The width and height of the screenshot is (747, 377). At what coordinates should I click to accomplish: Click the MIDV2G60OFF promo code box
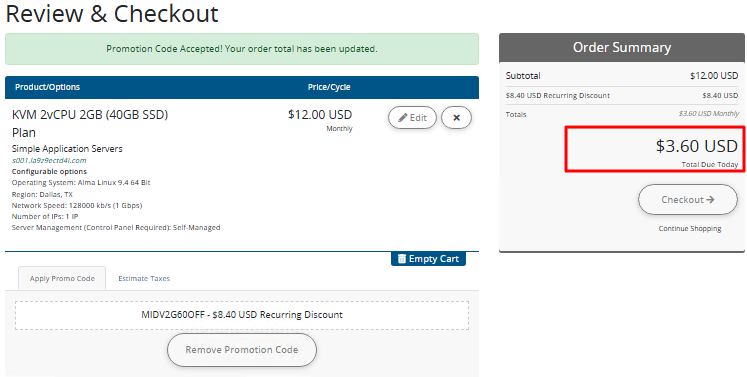(242, 315)
